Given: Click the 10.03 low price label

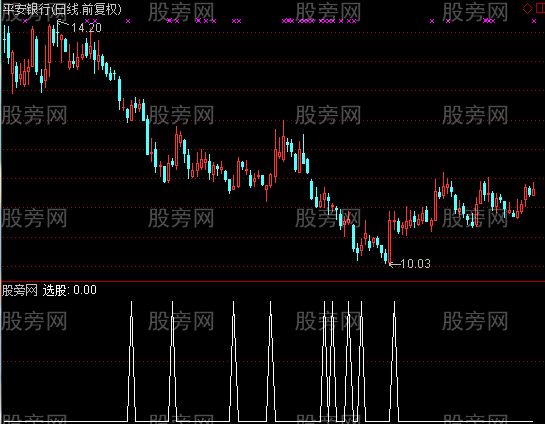Looking at the screenshot, I should click(x=415, y=264).
